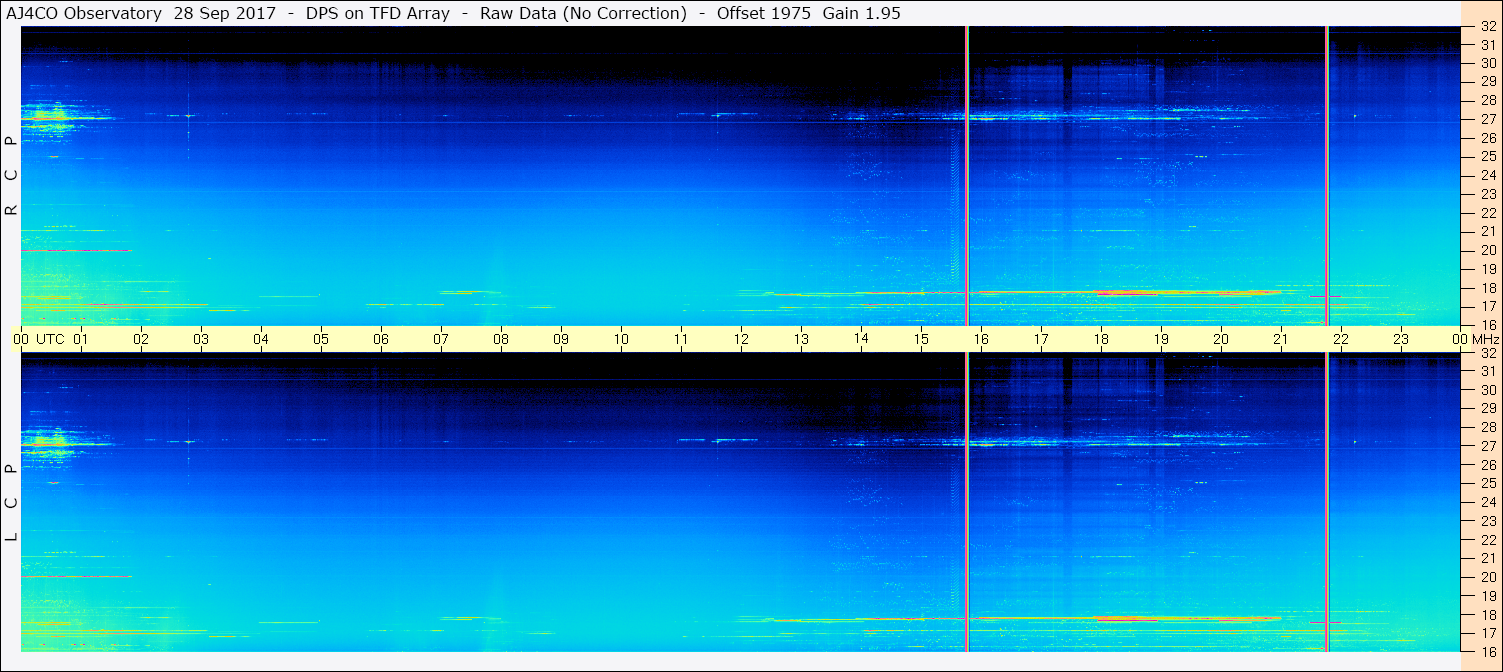
Task: Click the 21 MHz label of LCP panel
Action: (x=1488, y=558)
